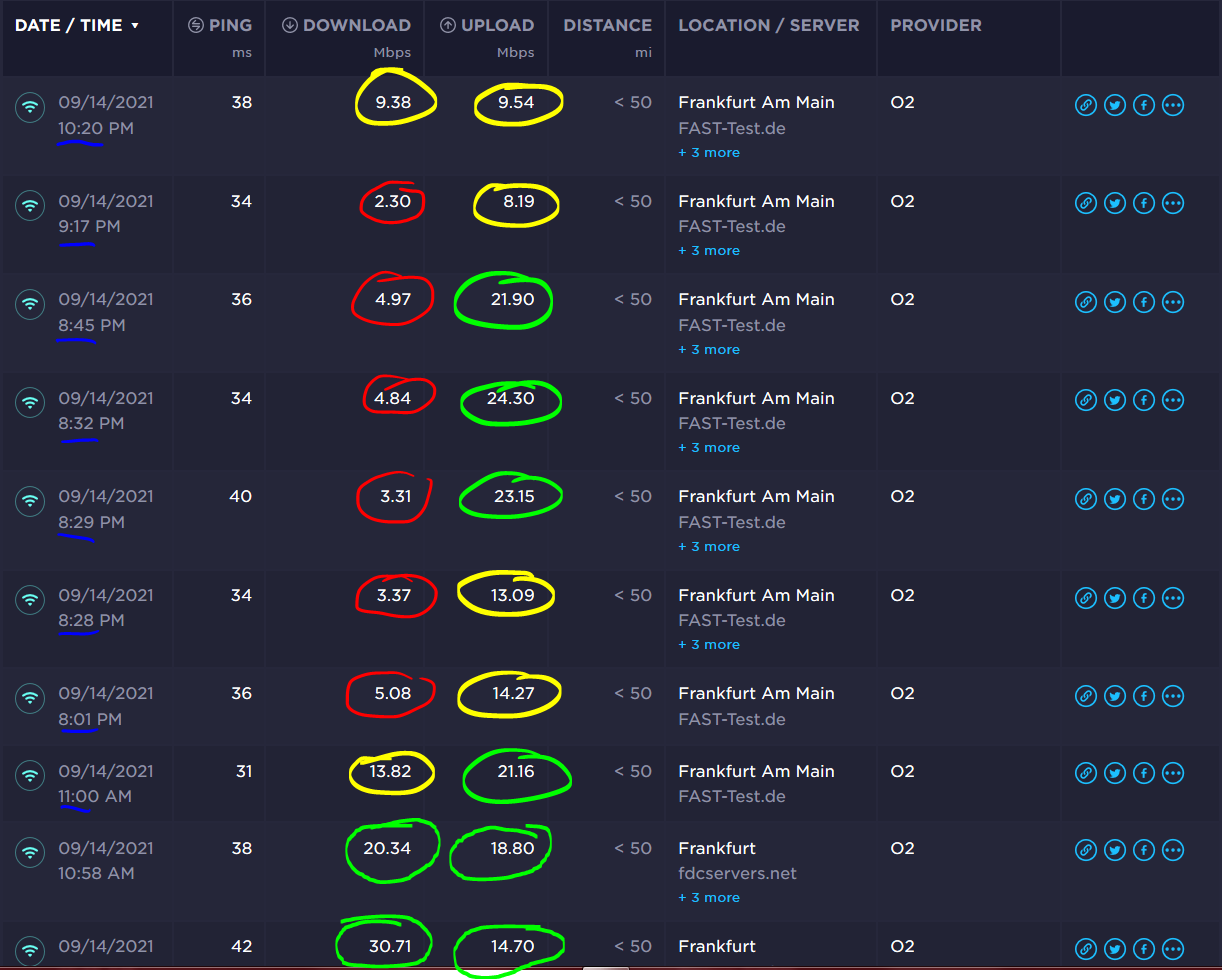
Task: Reveal "+ 3 more" servers for the 8:29 PM test
Action: tap(709, 547)
